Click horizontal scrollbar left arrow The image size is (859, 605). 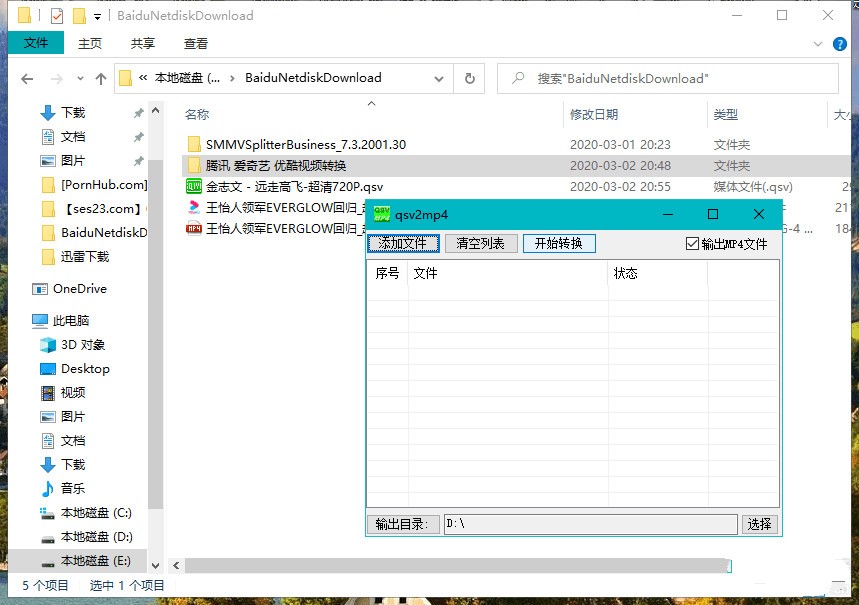tap(176, 566)
